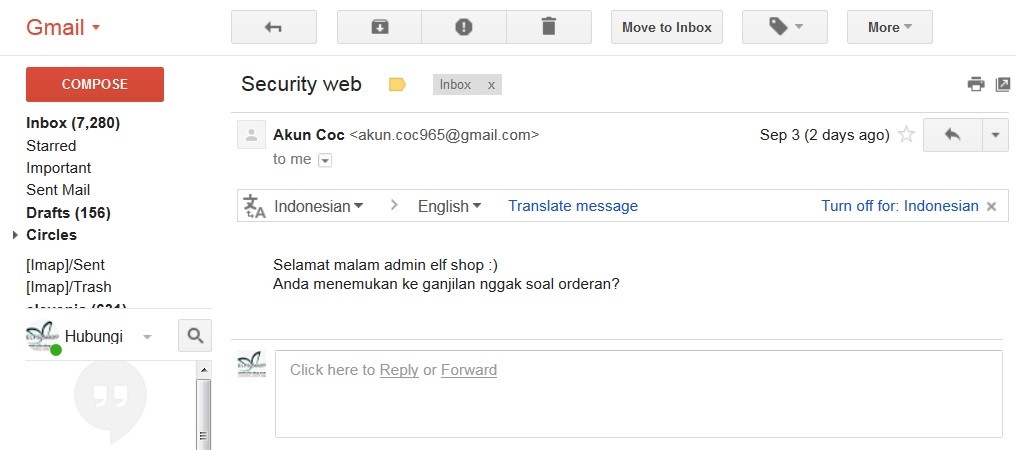
Task: Star the message from Akun Coc
Action: [906, 135]
